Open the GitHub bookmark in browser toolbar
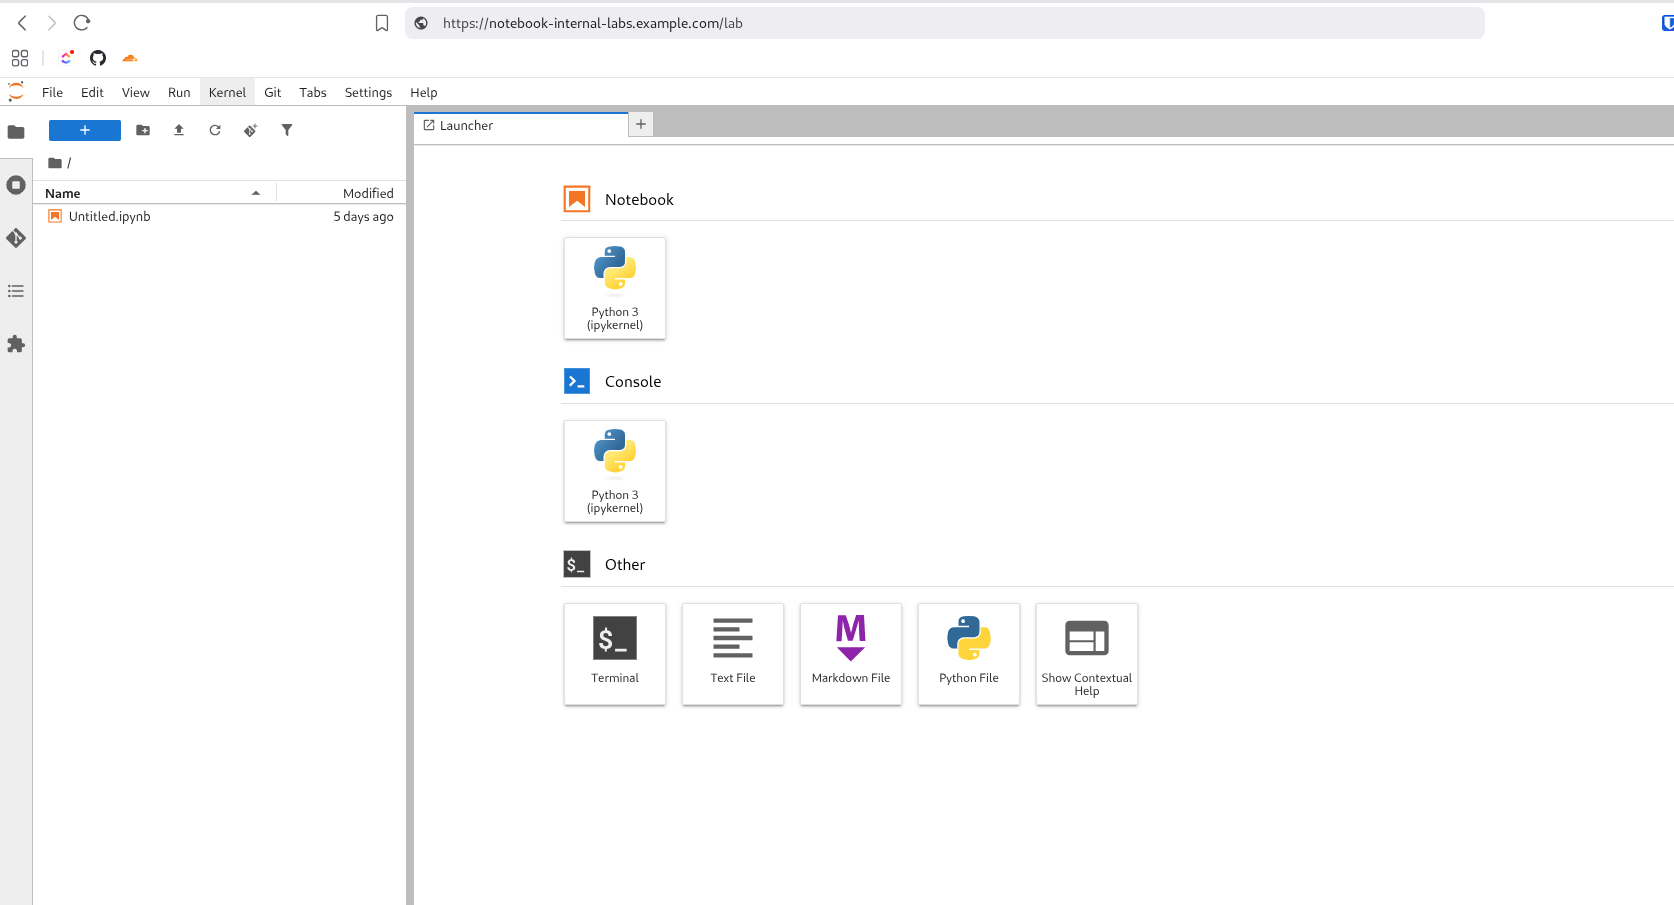Screen dimensions: 1674x905 97,58
